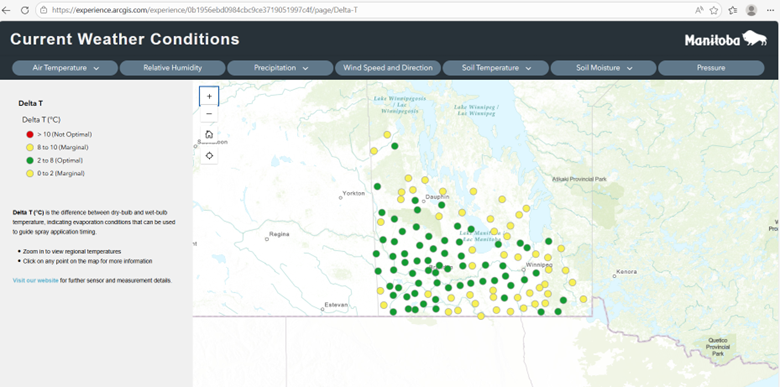This screenshot has width=780, height=387.
Task: Click the Lake Winnipeg map label
Action: pyautogui.click(x=476, y=110)
